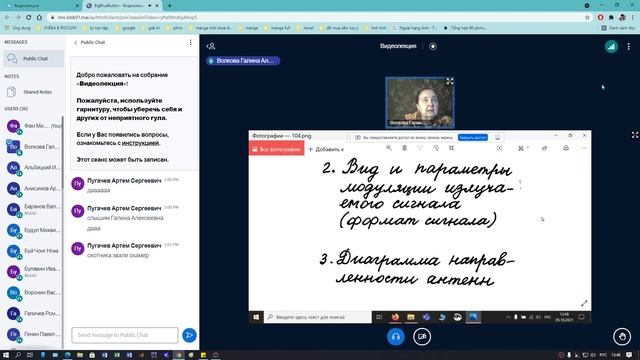Open user menu for Волкова Гал...
Viewport: 640px width, 360px height.
point(33,147)
